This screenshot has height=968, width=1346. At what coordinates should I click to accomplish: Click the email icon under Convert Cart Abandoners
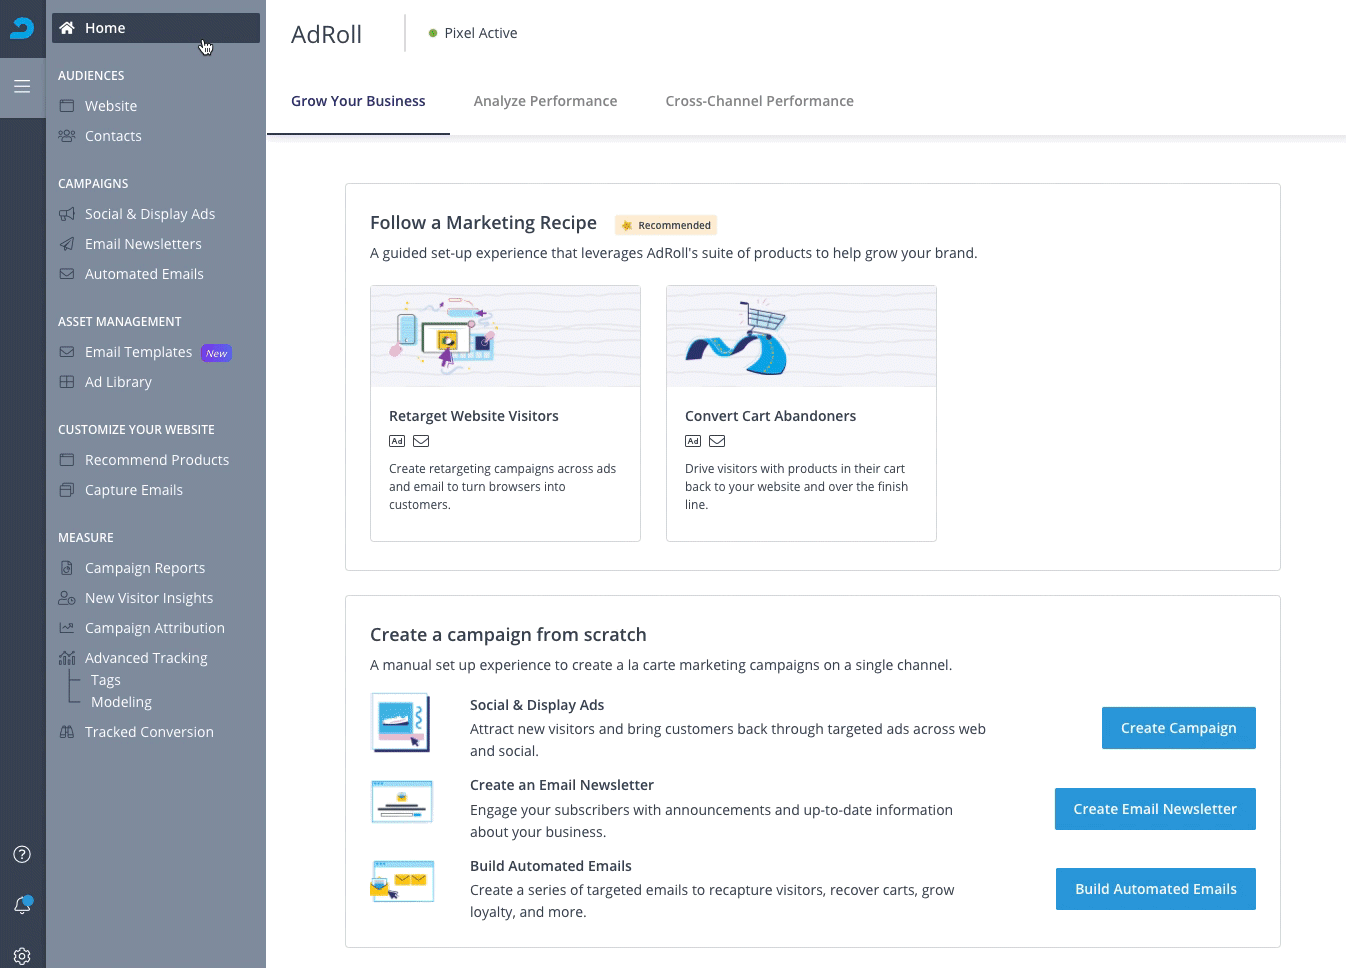[717, 441]
